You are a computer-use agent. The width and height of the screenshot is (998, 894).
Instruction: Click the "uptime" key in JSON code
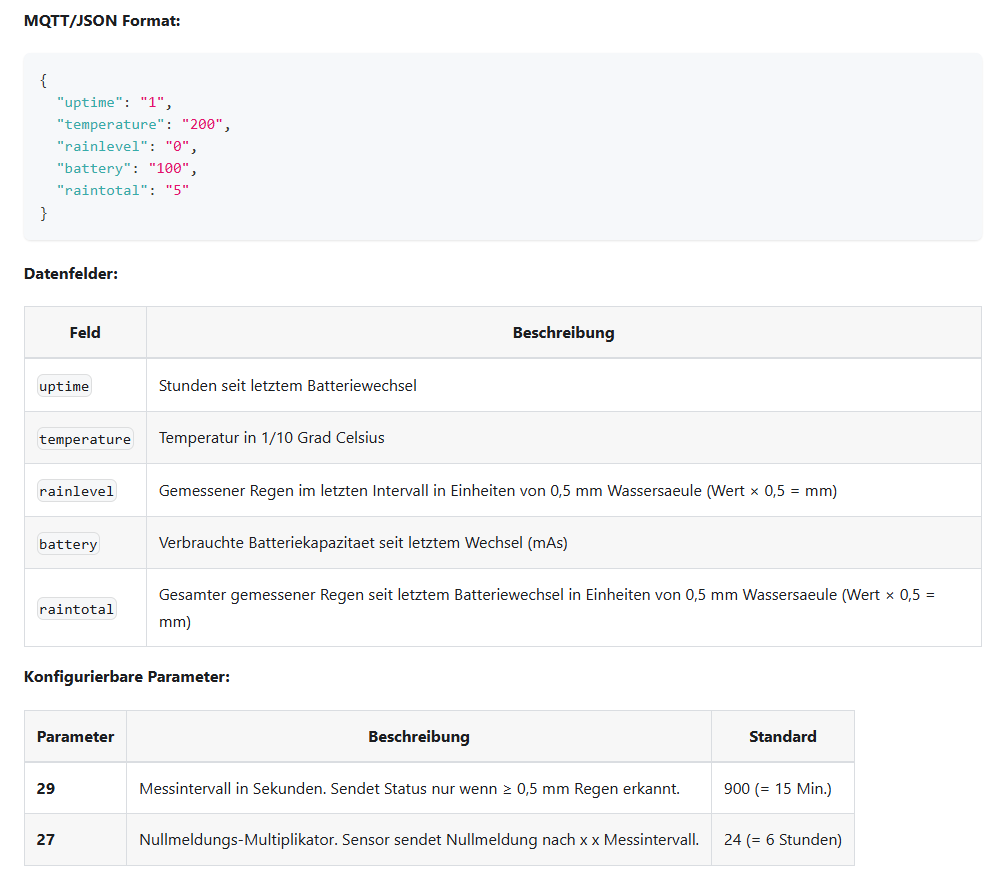point(90,102)
